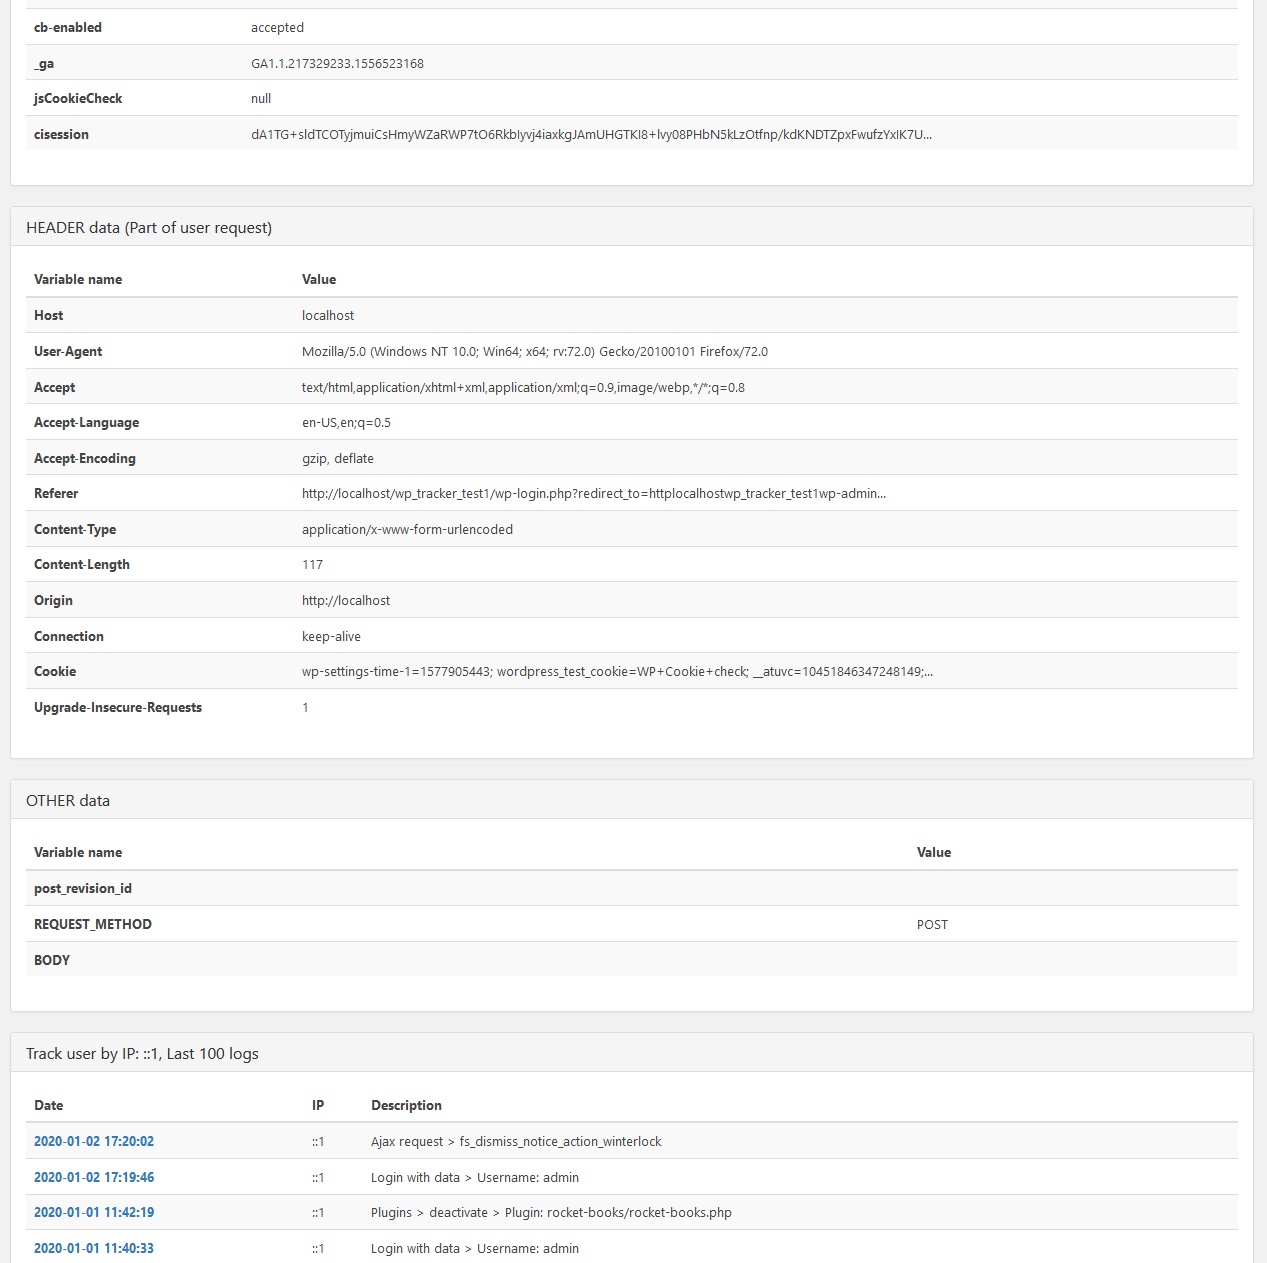The height and width of the screenshot is (1263, 1267).
Task: Click the Date column header
Action: tap(48, 1105)
